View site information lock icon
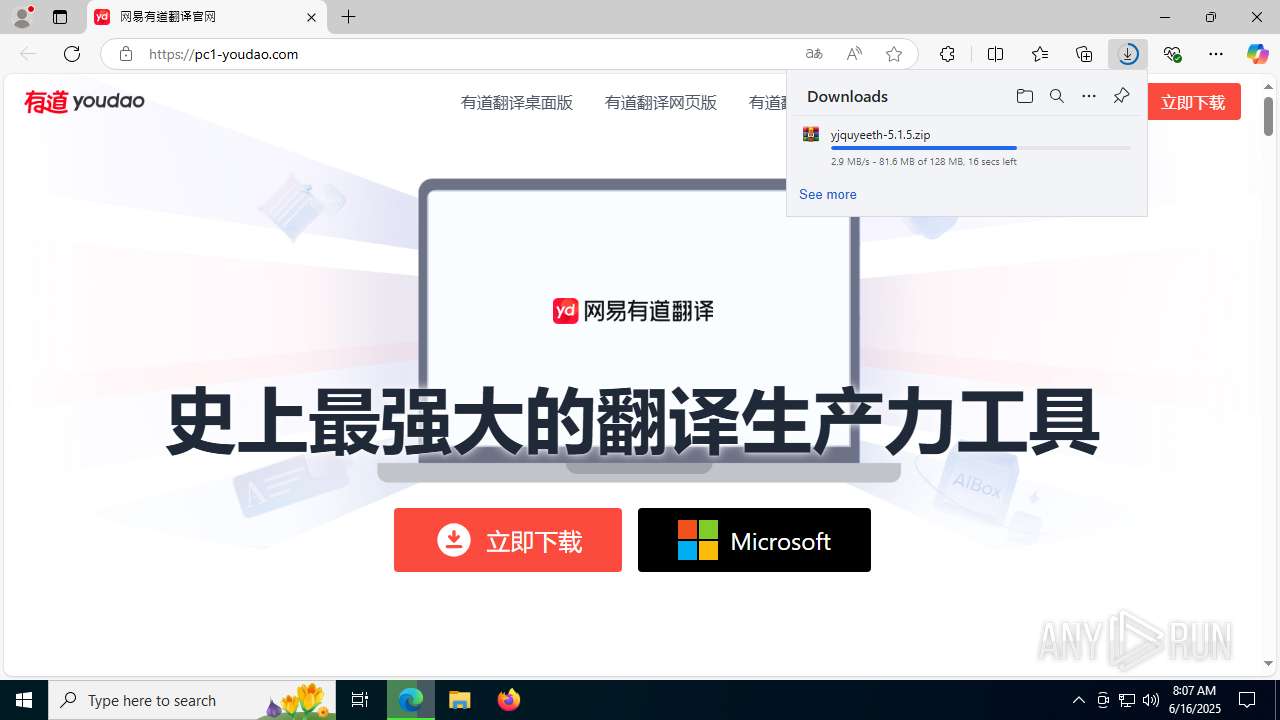This screenshot has height=720, width=1280. (x=125, y=54)
